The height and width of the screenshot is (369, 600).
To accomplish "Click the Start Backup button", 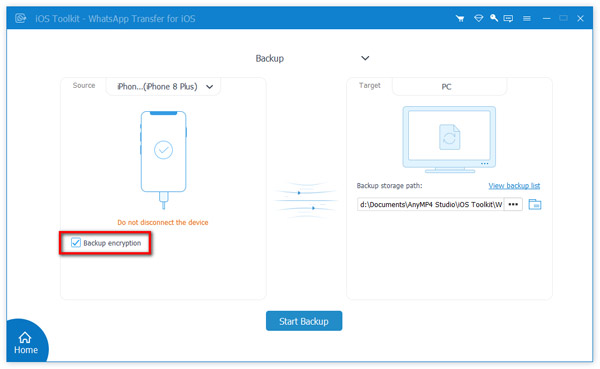I will [304, 321].
